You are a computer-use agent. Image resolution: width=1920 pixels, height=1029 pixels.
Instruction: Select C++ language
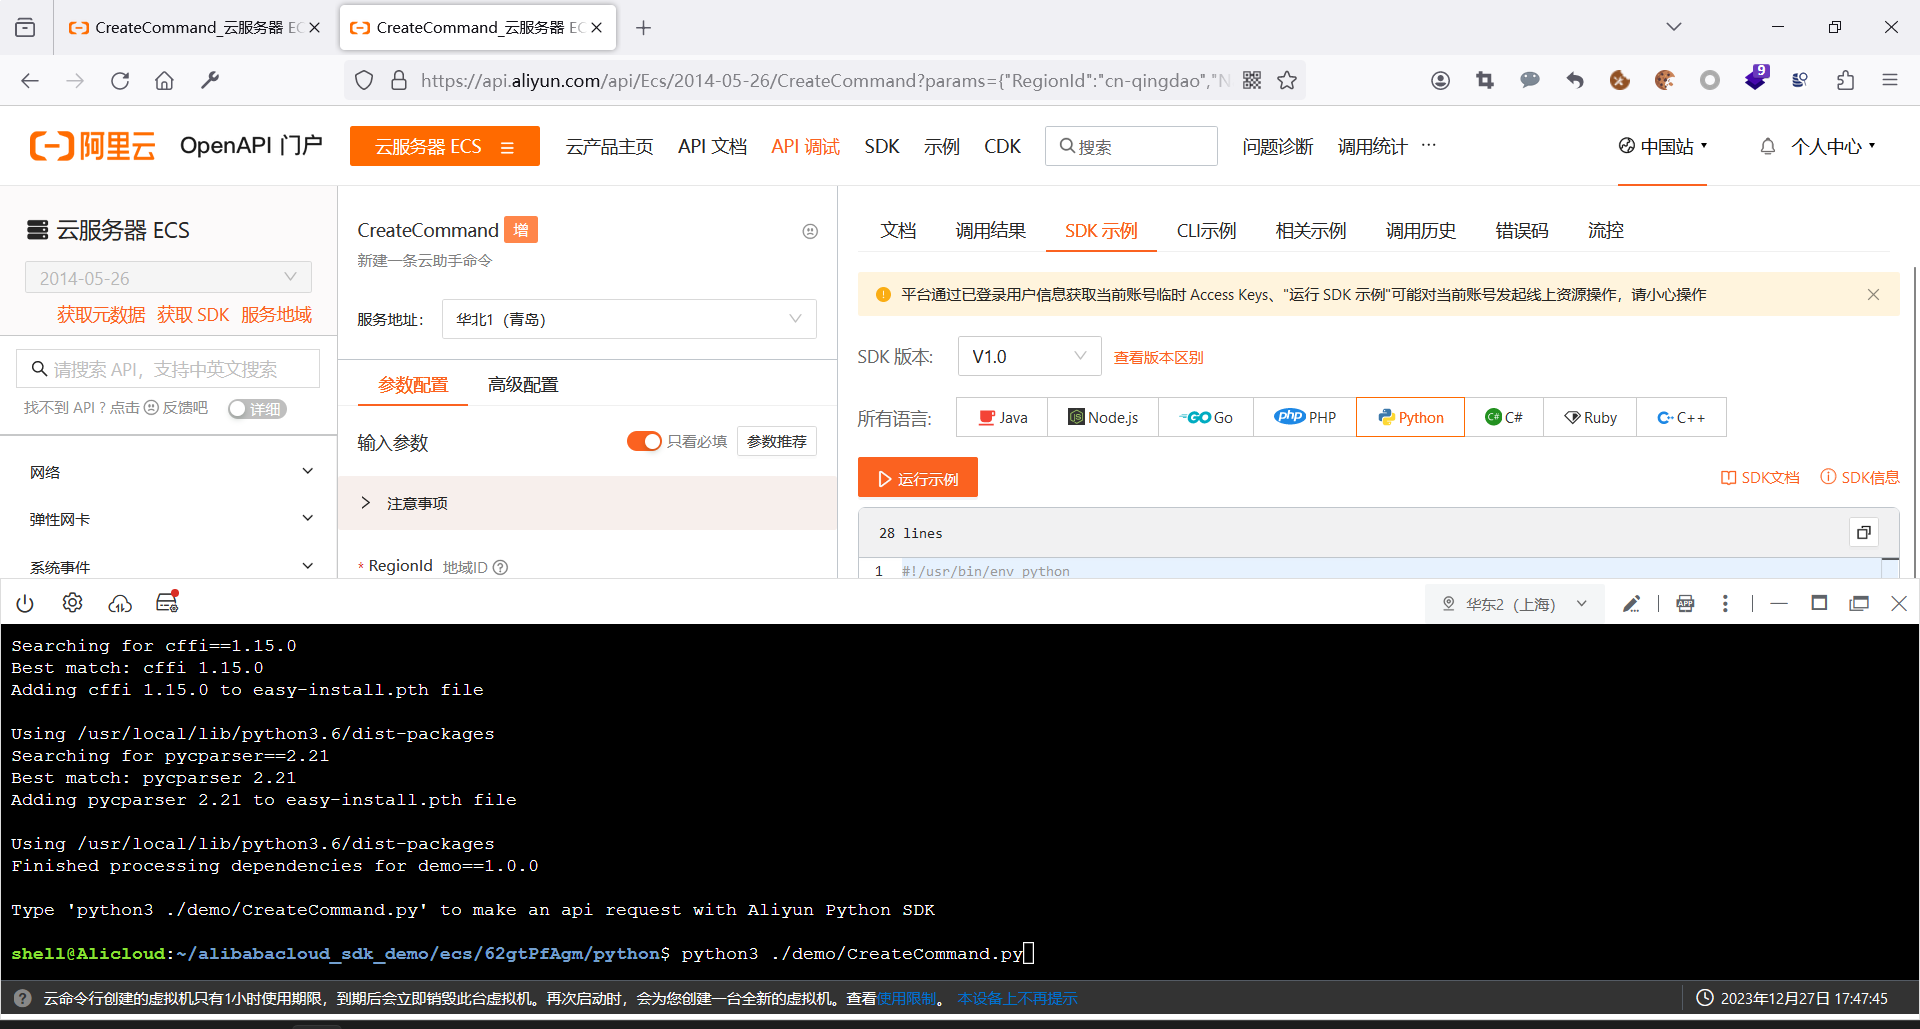[1681, 417]
